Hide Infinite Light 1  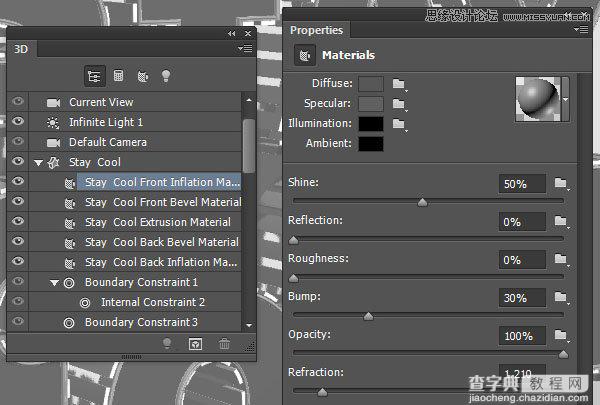click(x=18, y=121)
